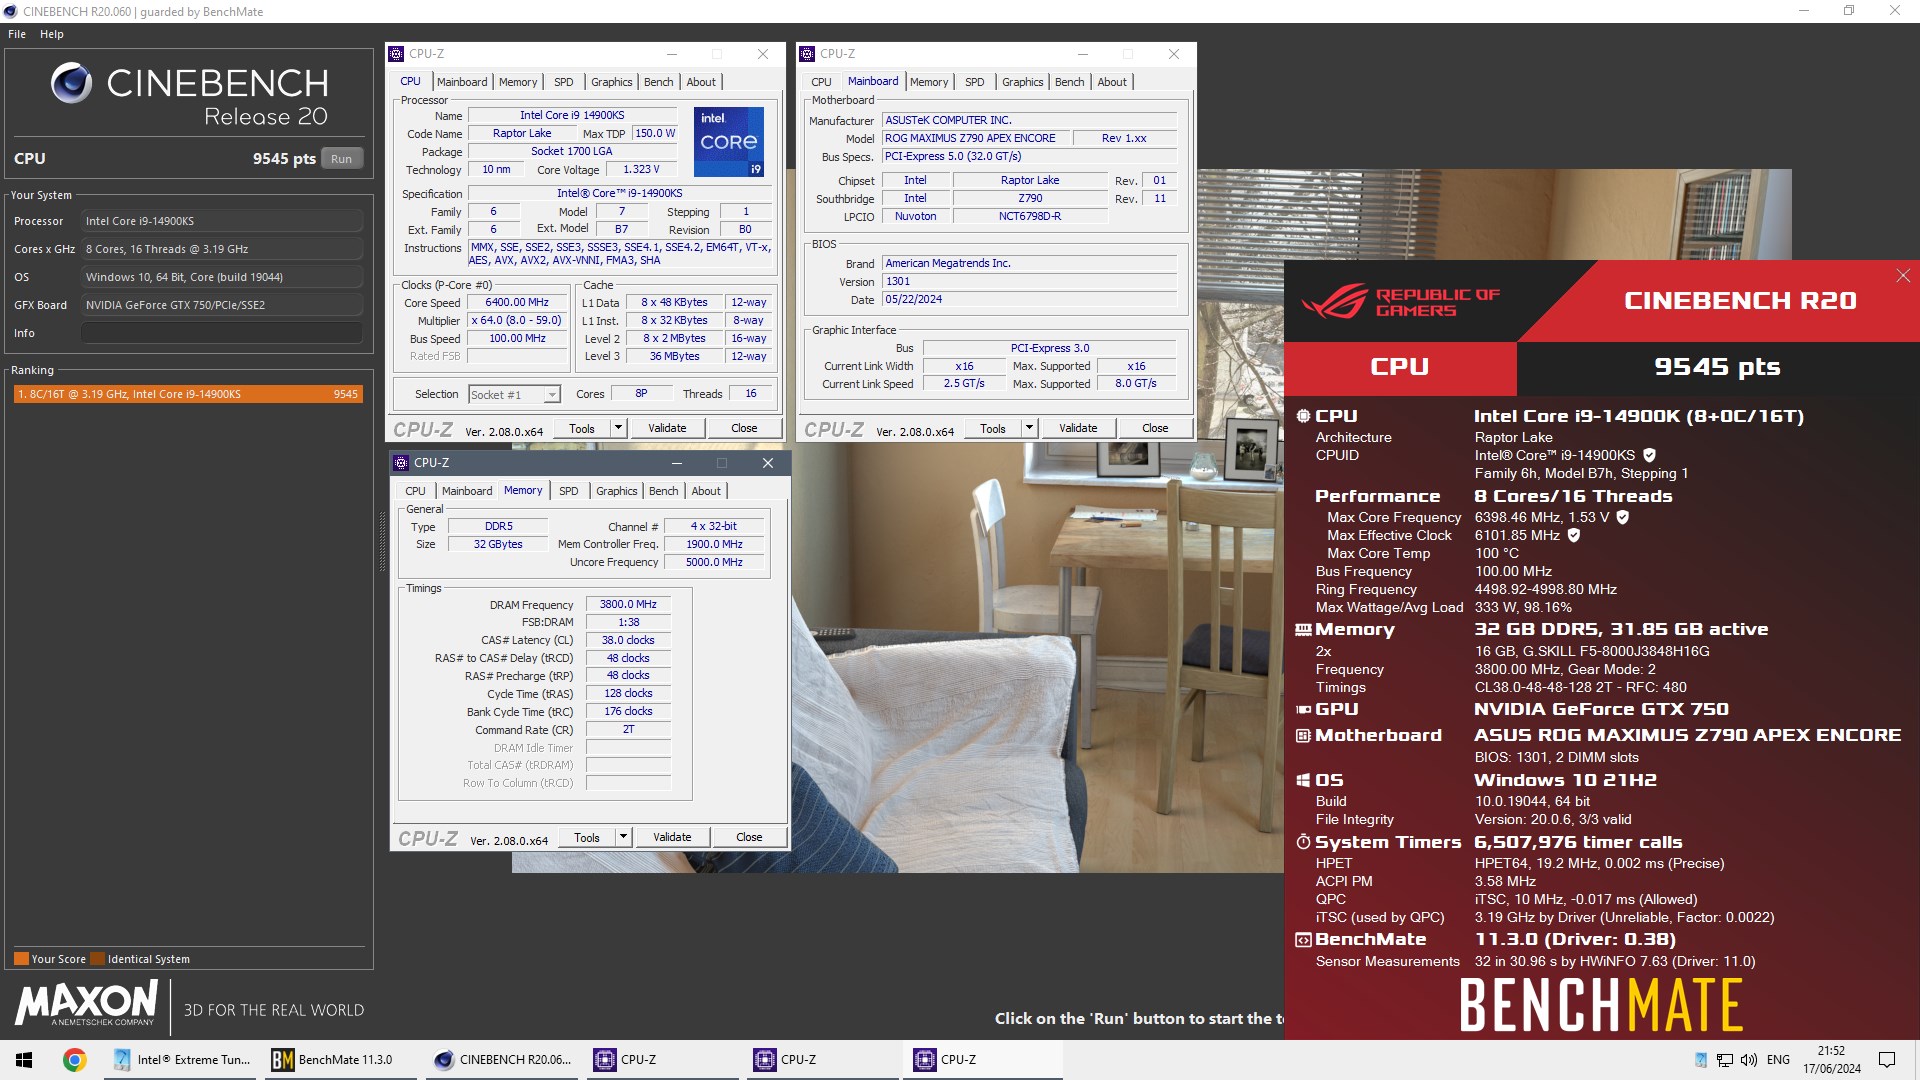Click verified shield next to Max Effective Clock

pos(1573,536)
